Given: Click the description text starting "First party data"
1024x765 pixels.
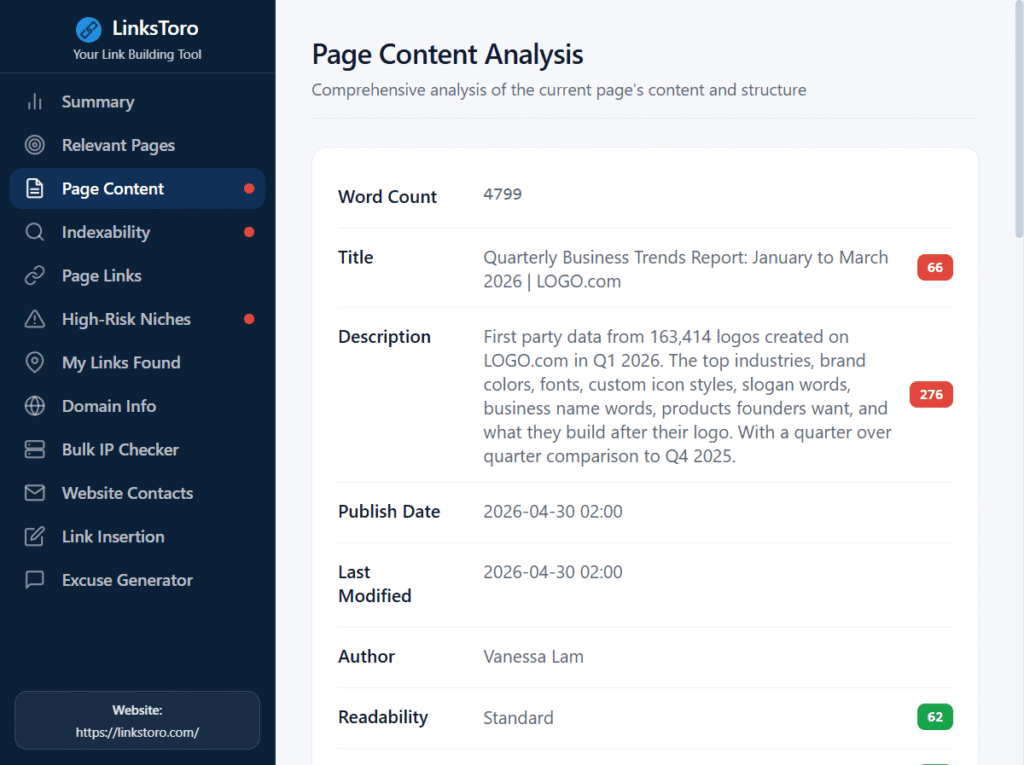Looking at the screenshot, I should (687, 396).
